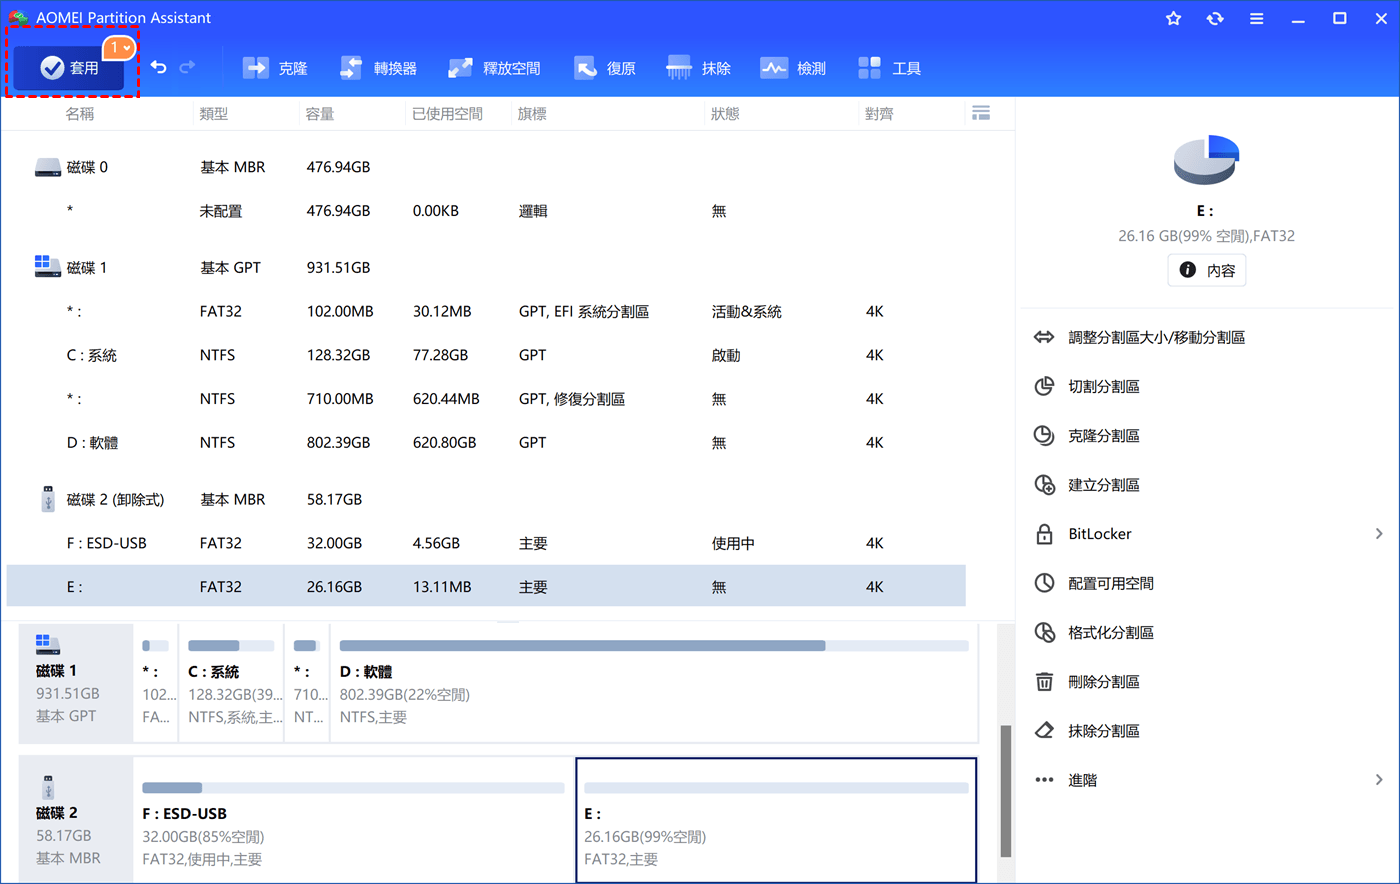Expand the 進階 advanced submenu arrow
The image size is (1400, 884).
click(x=1379, y=780)
